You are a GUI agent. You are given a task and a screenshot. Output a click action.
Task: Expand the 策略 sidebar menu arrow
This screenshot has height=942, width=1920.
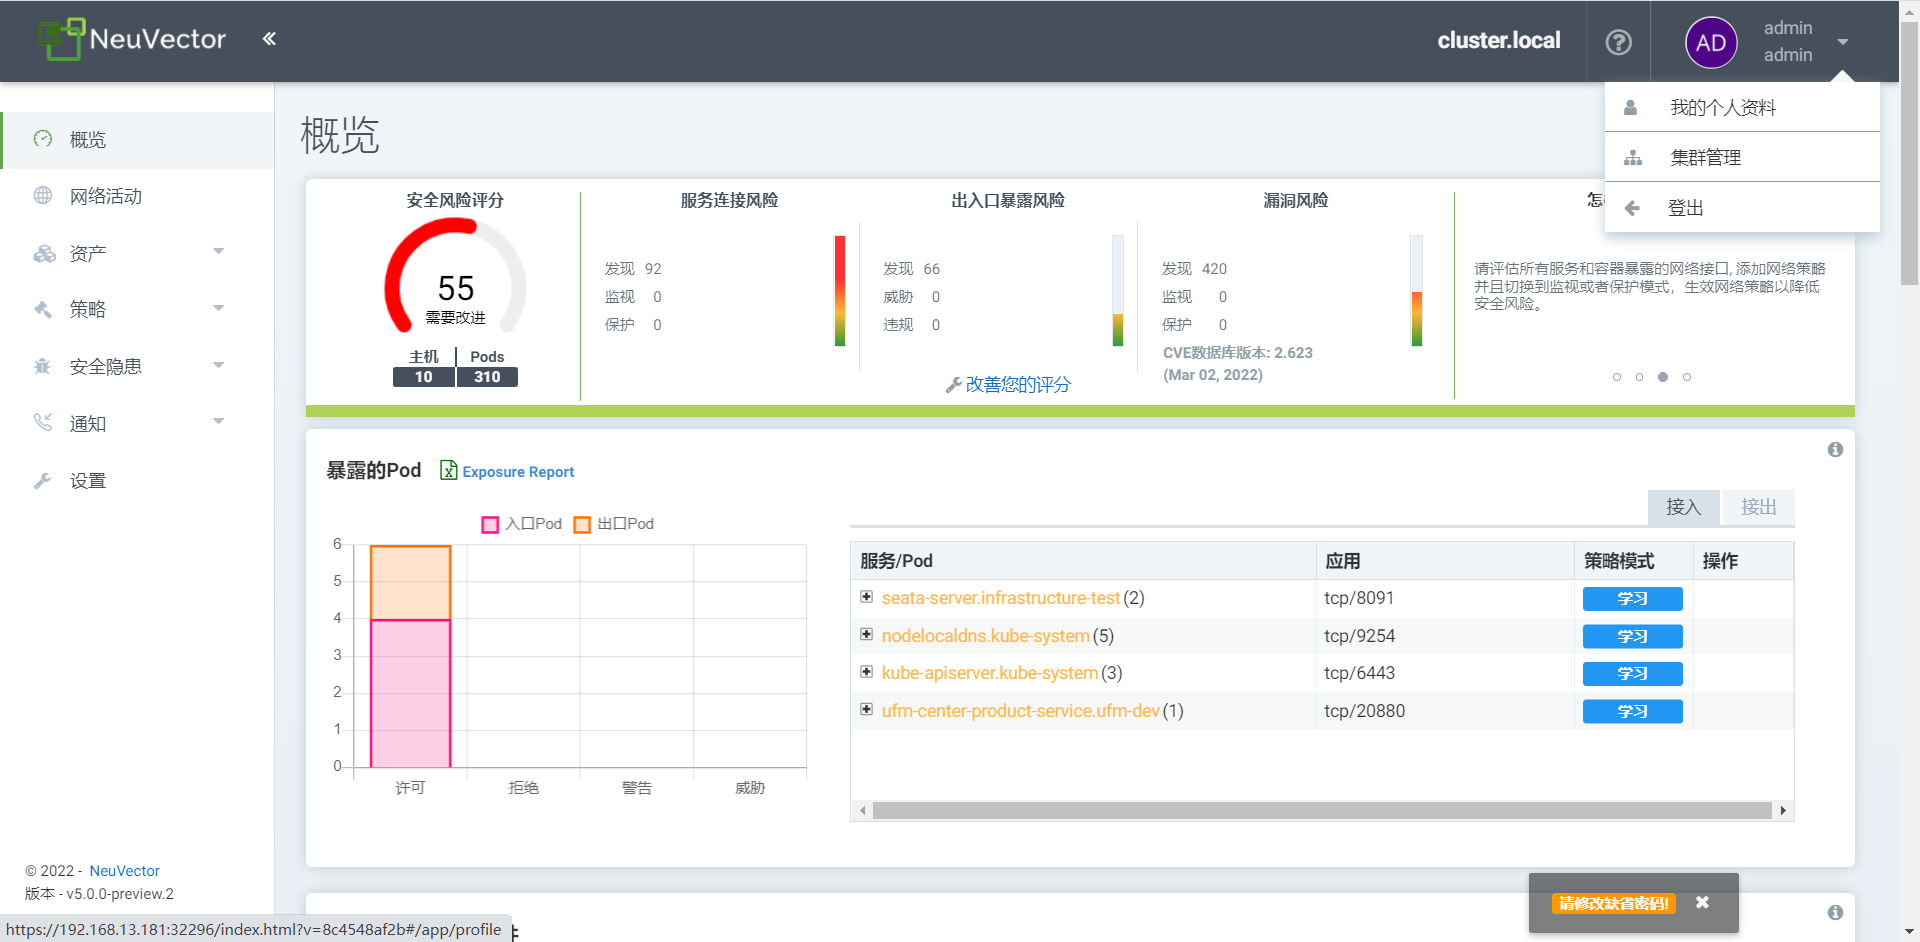[219, 308]
